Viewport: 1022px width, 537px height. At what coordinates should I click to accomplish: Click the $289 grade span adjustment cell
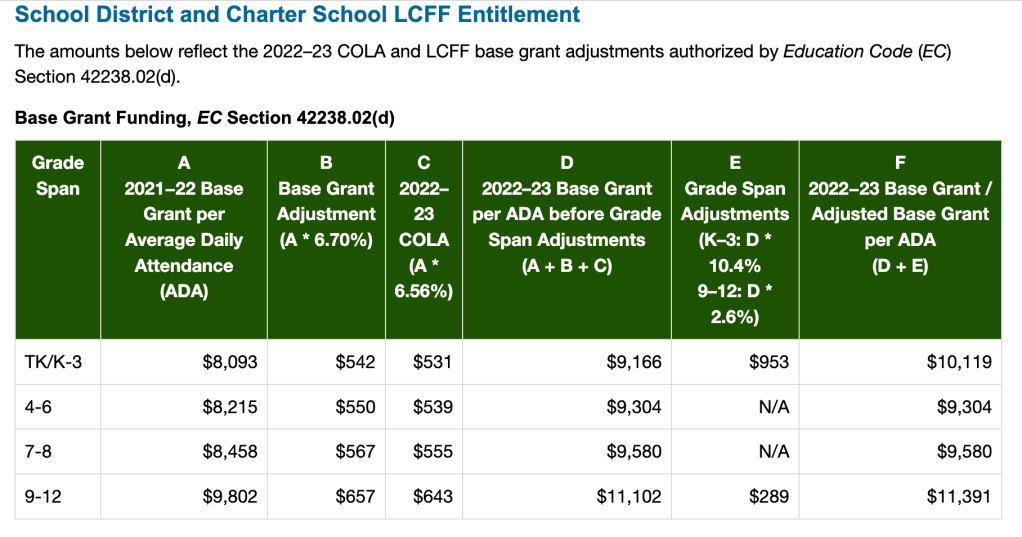769,496
